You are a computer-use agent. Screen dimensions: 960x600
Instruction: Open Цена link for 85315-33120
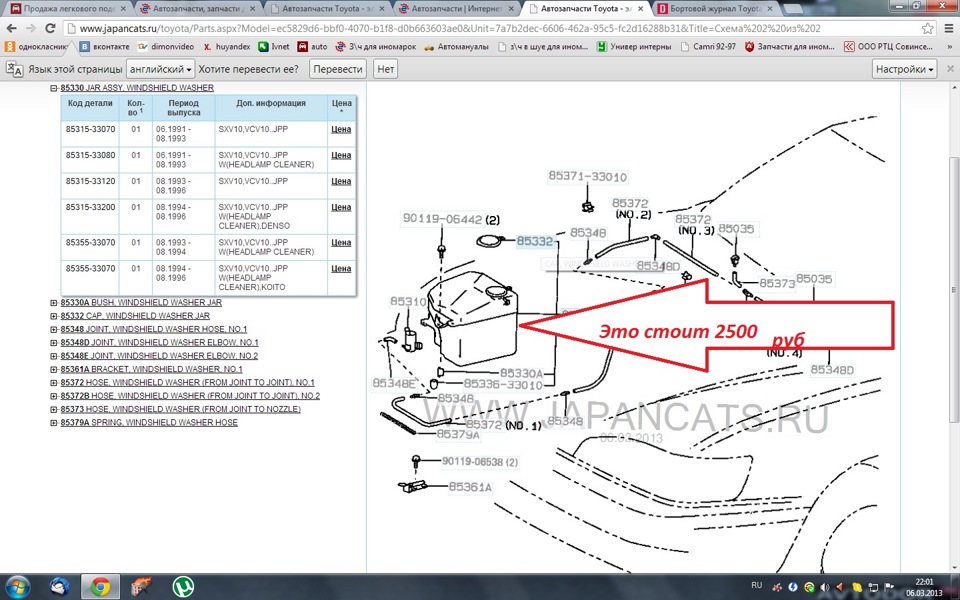(341, 181)
